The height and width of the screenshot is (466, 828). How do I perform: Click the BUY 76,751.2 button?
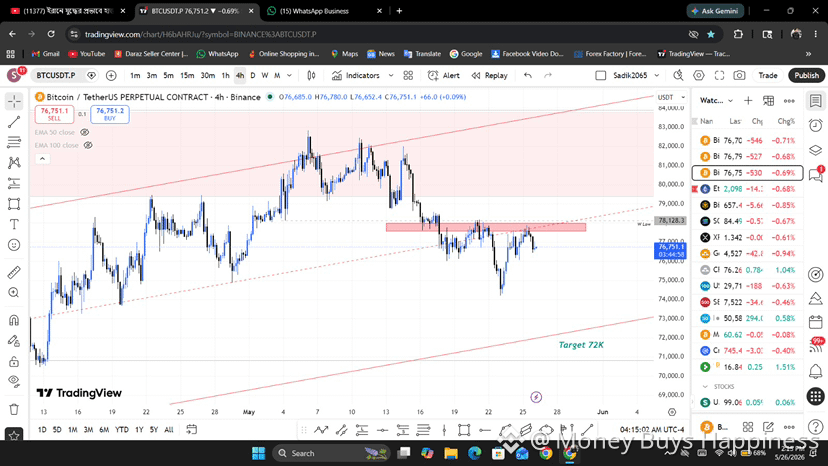coord(110,114)
